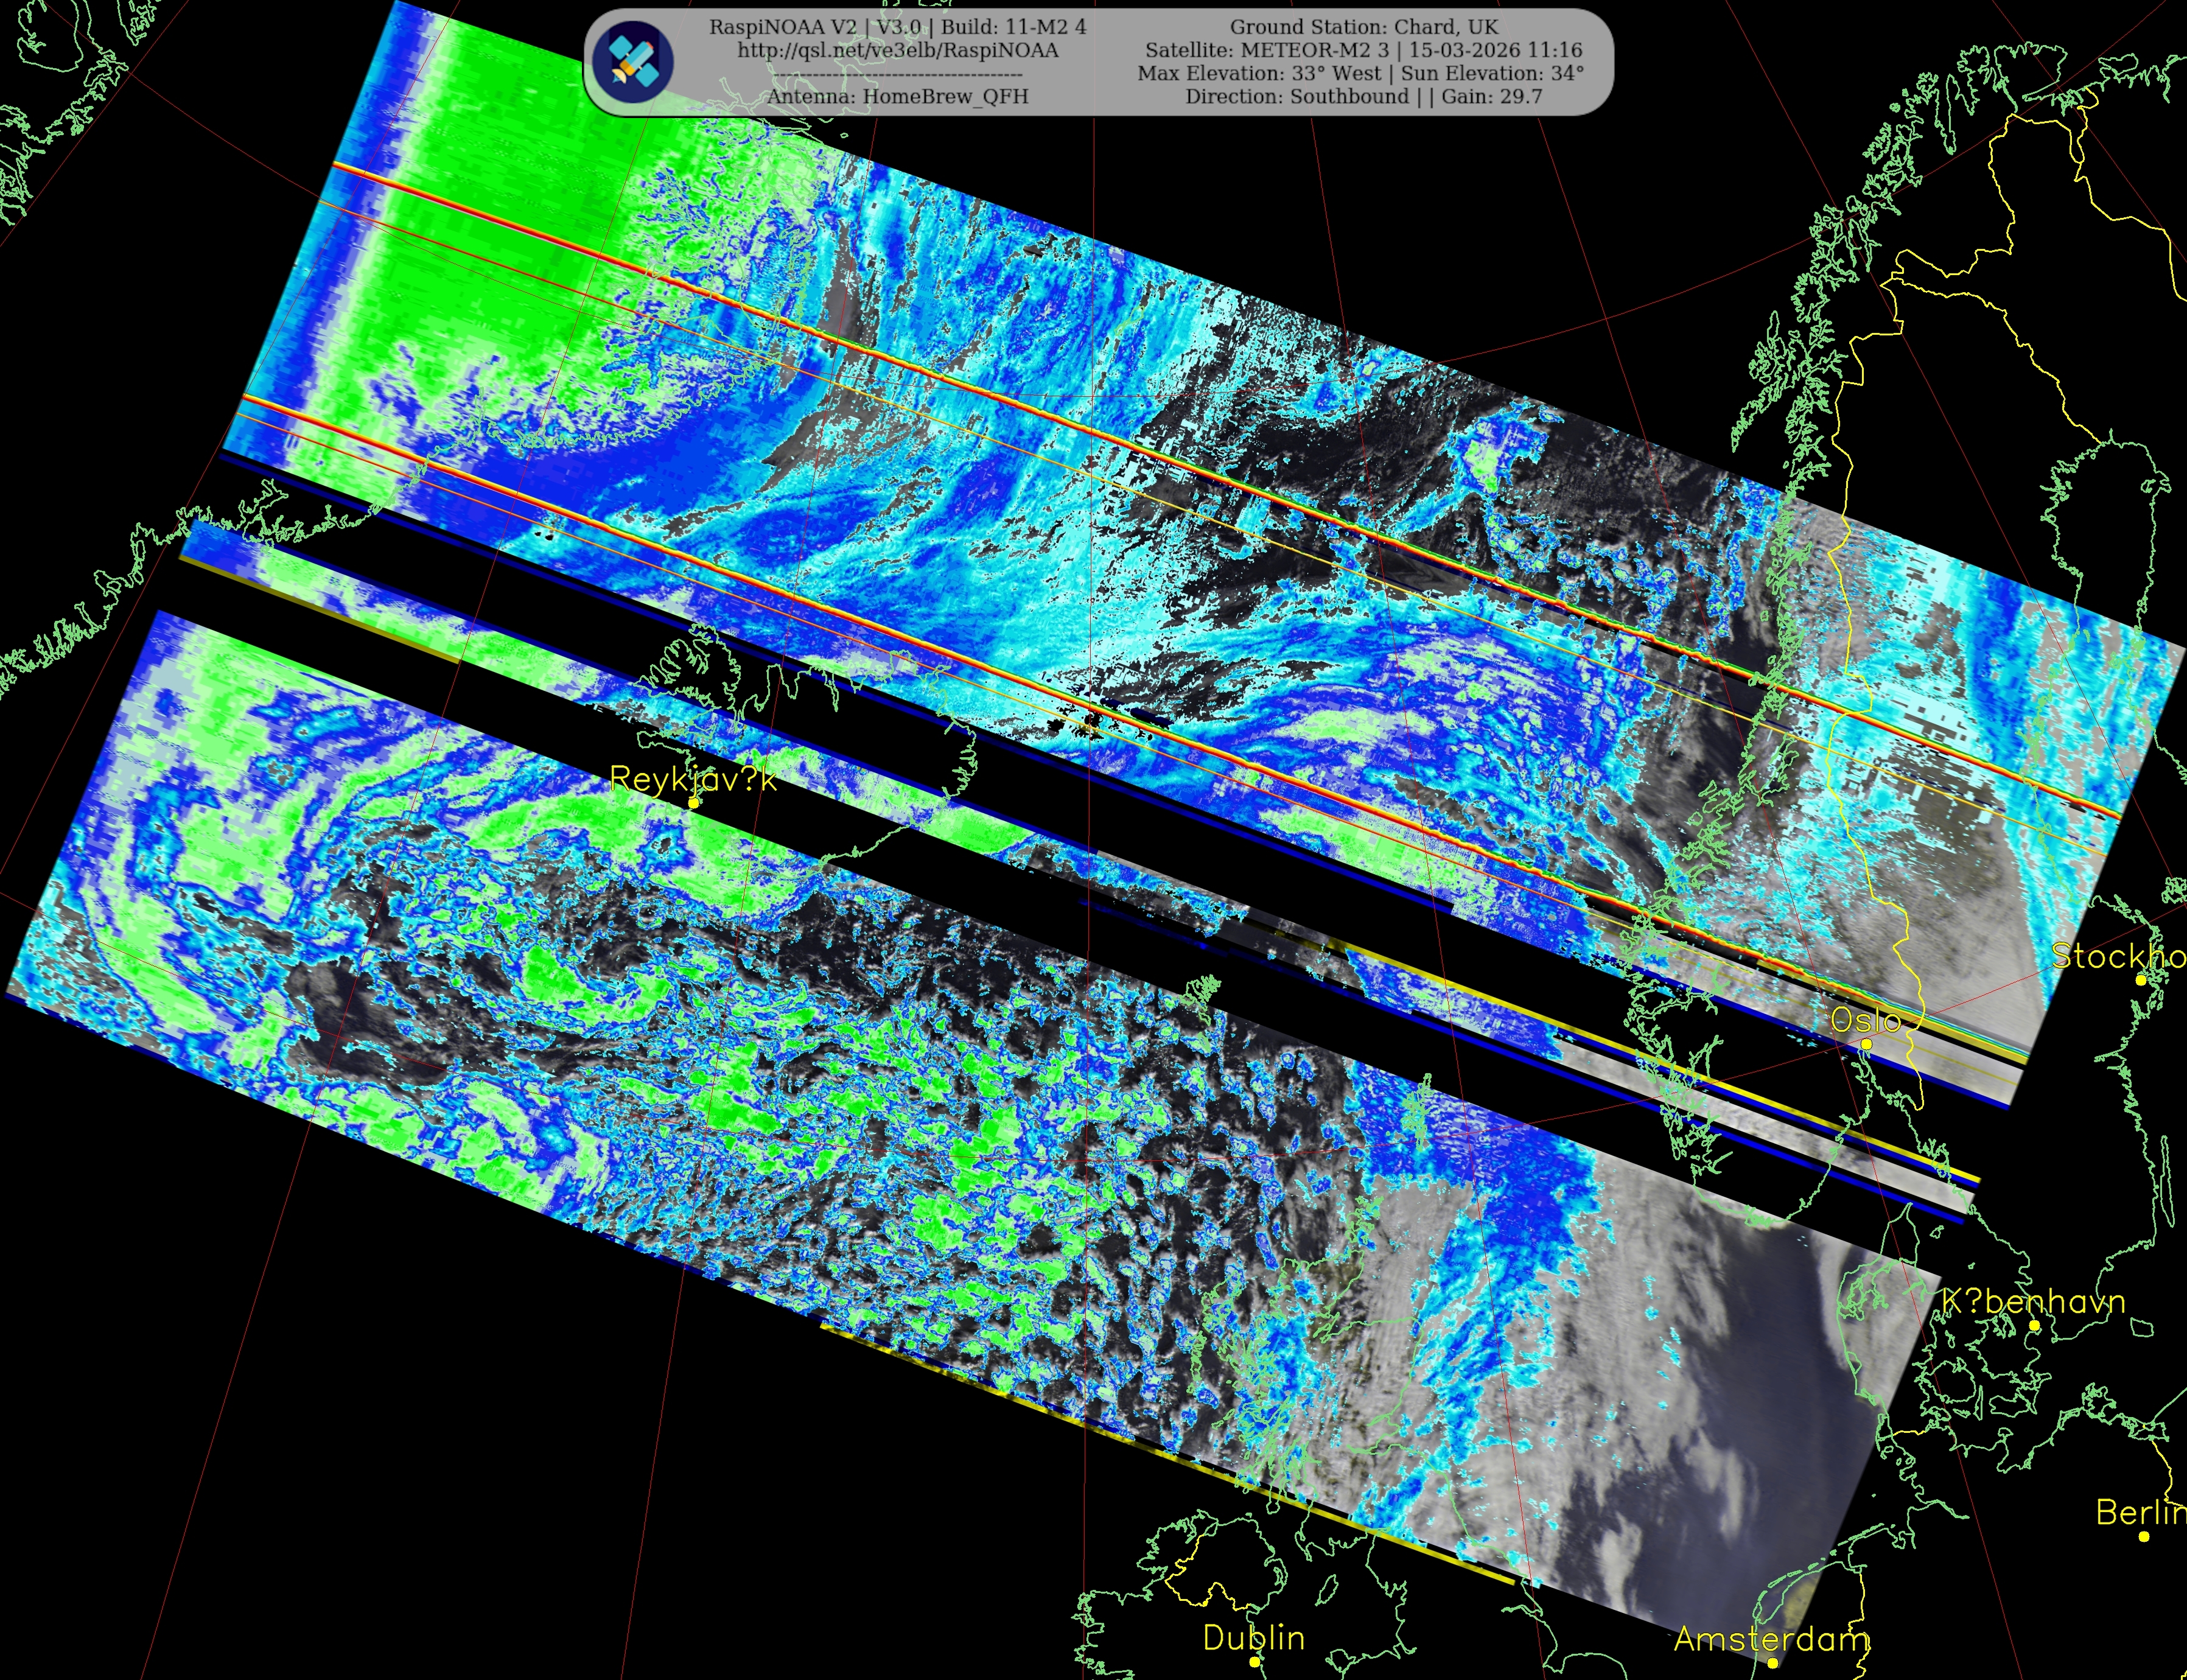Image resolution: width=2187 pixels, height=1680 pixels.
Task: Open the qsl.net RaspiNOAA URL link
Action: 897,50
